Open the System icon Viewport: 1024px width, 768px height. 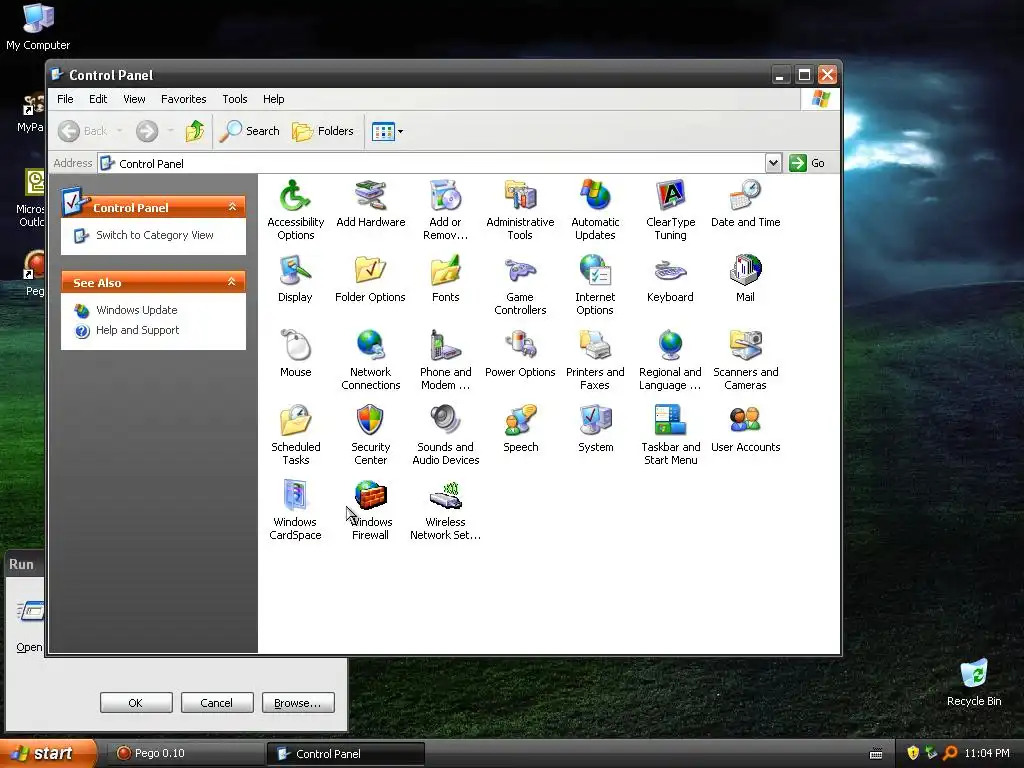[x=595, y=421]
